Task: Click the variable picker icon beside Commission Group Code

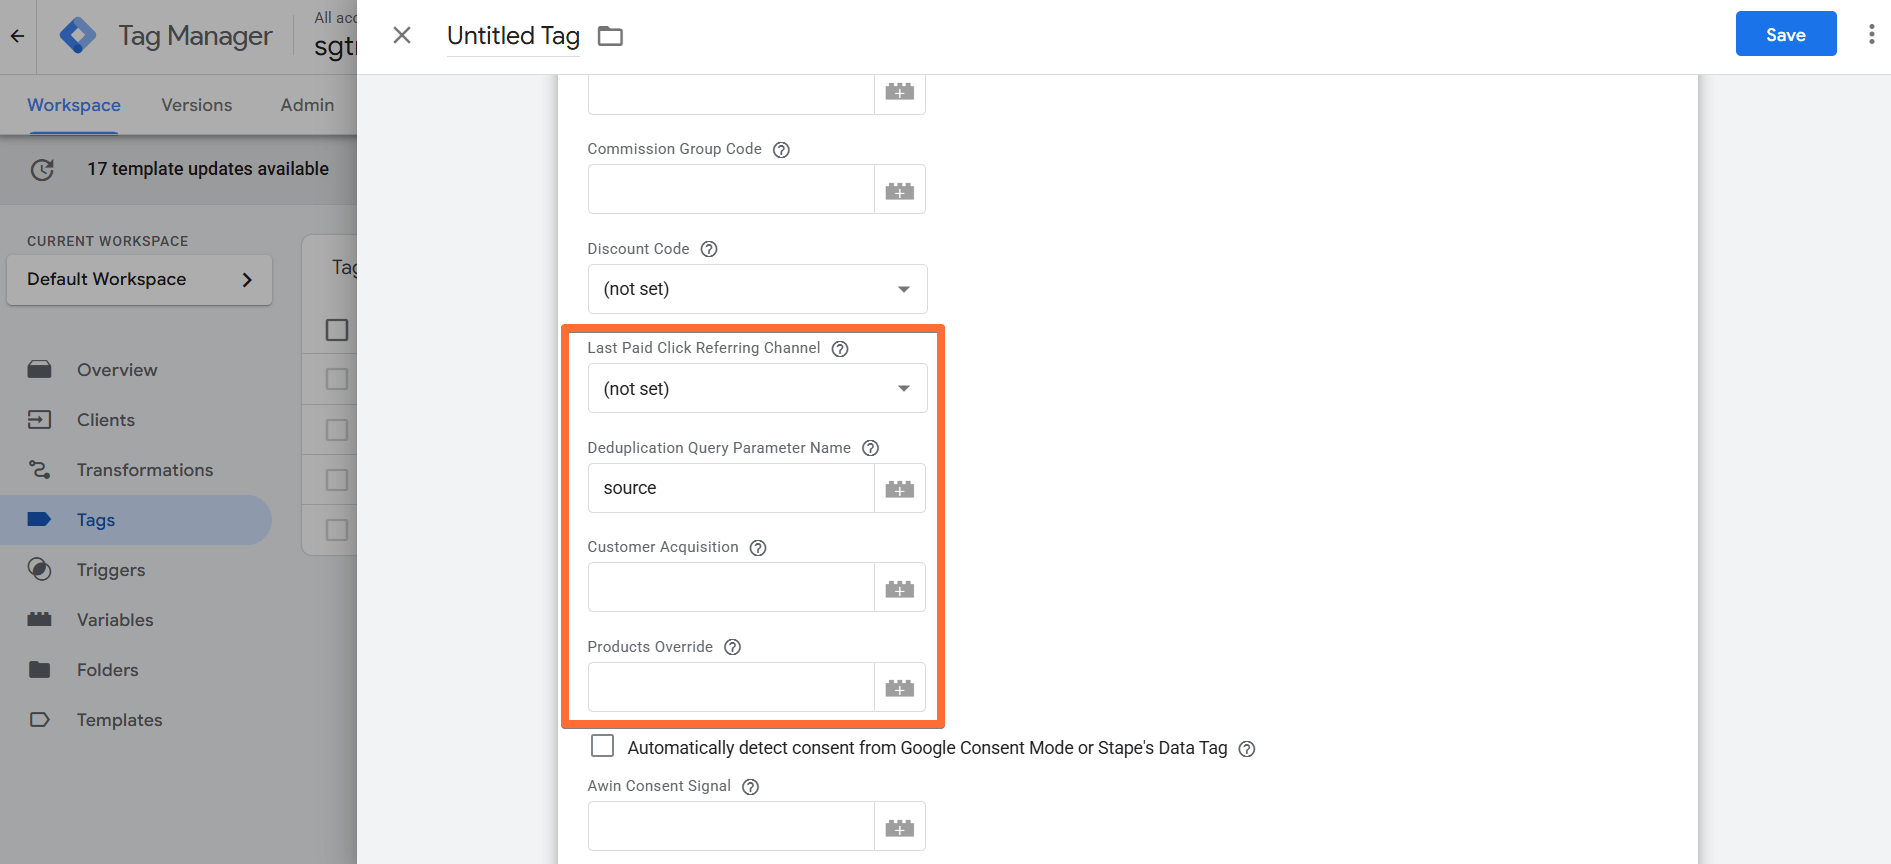Action: click(900, 190)
